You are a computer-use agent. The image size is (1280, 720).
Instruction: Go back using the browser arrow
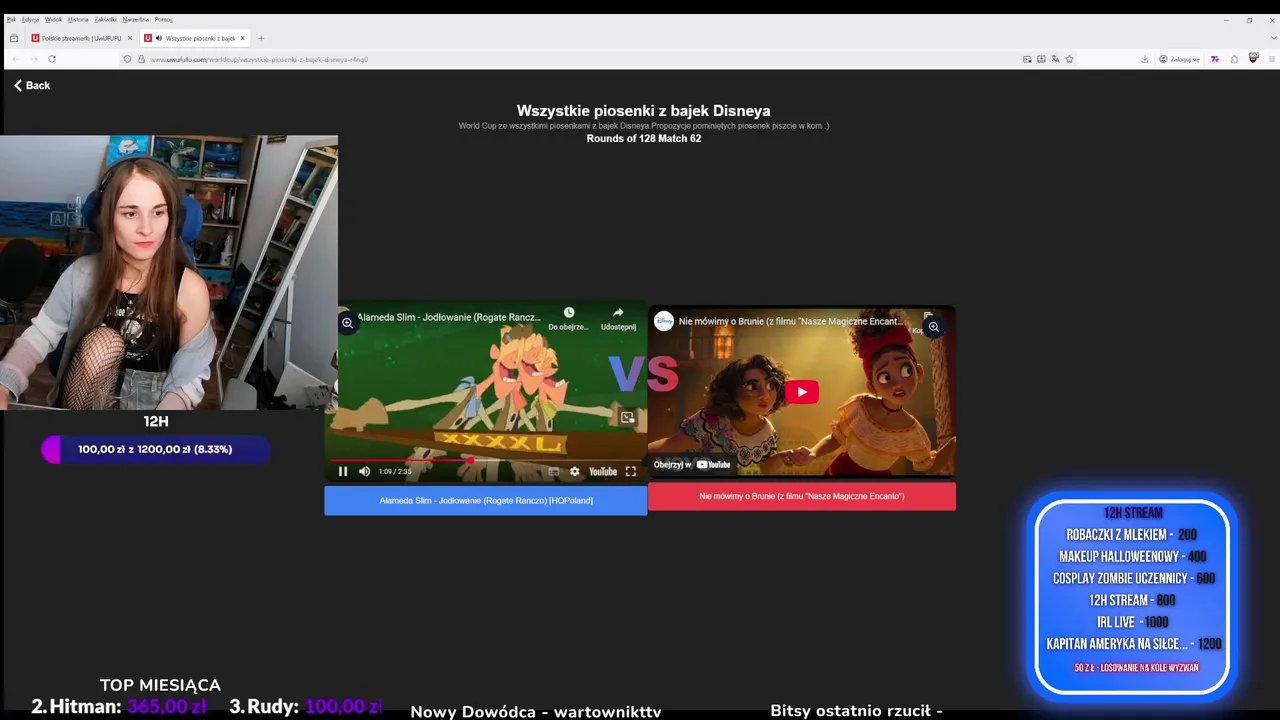tap(15, 59)
